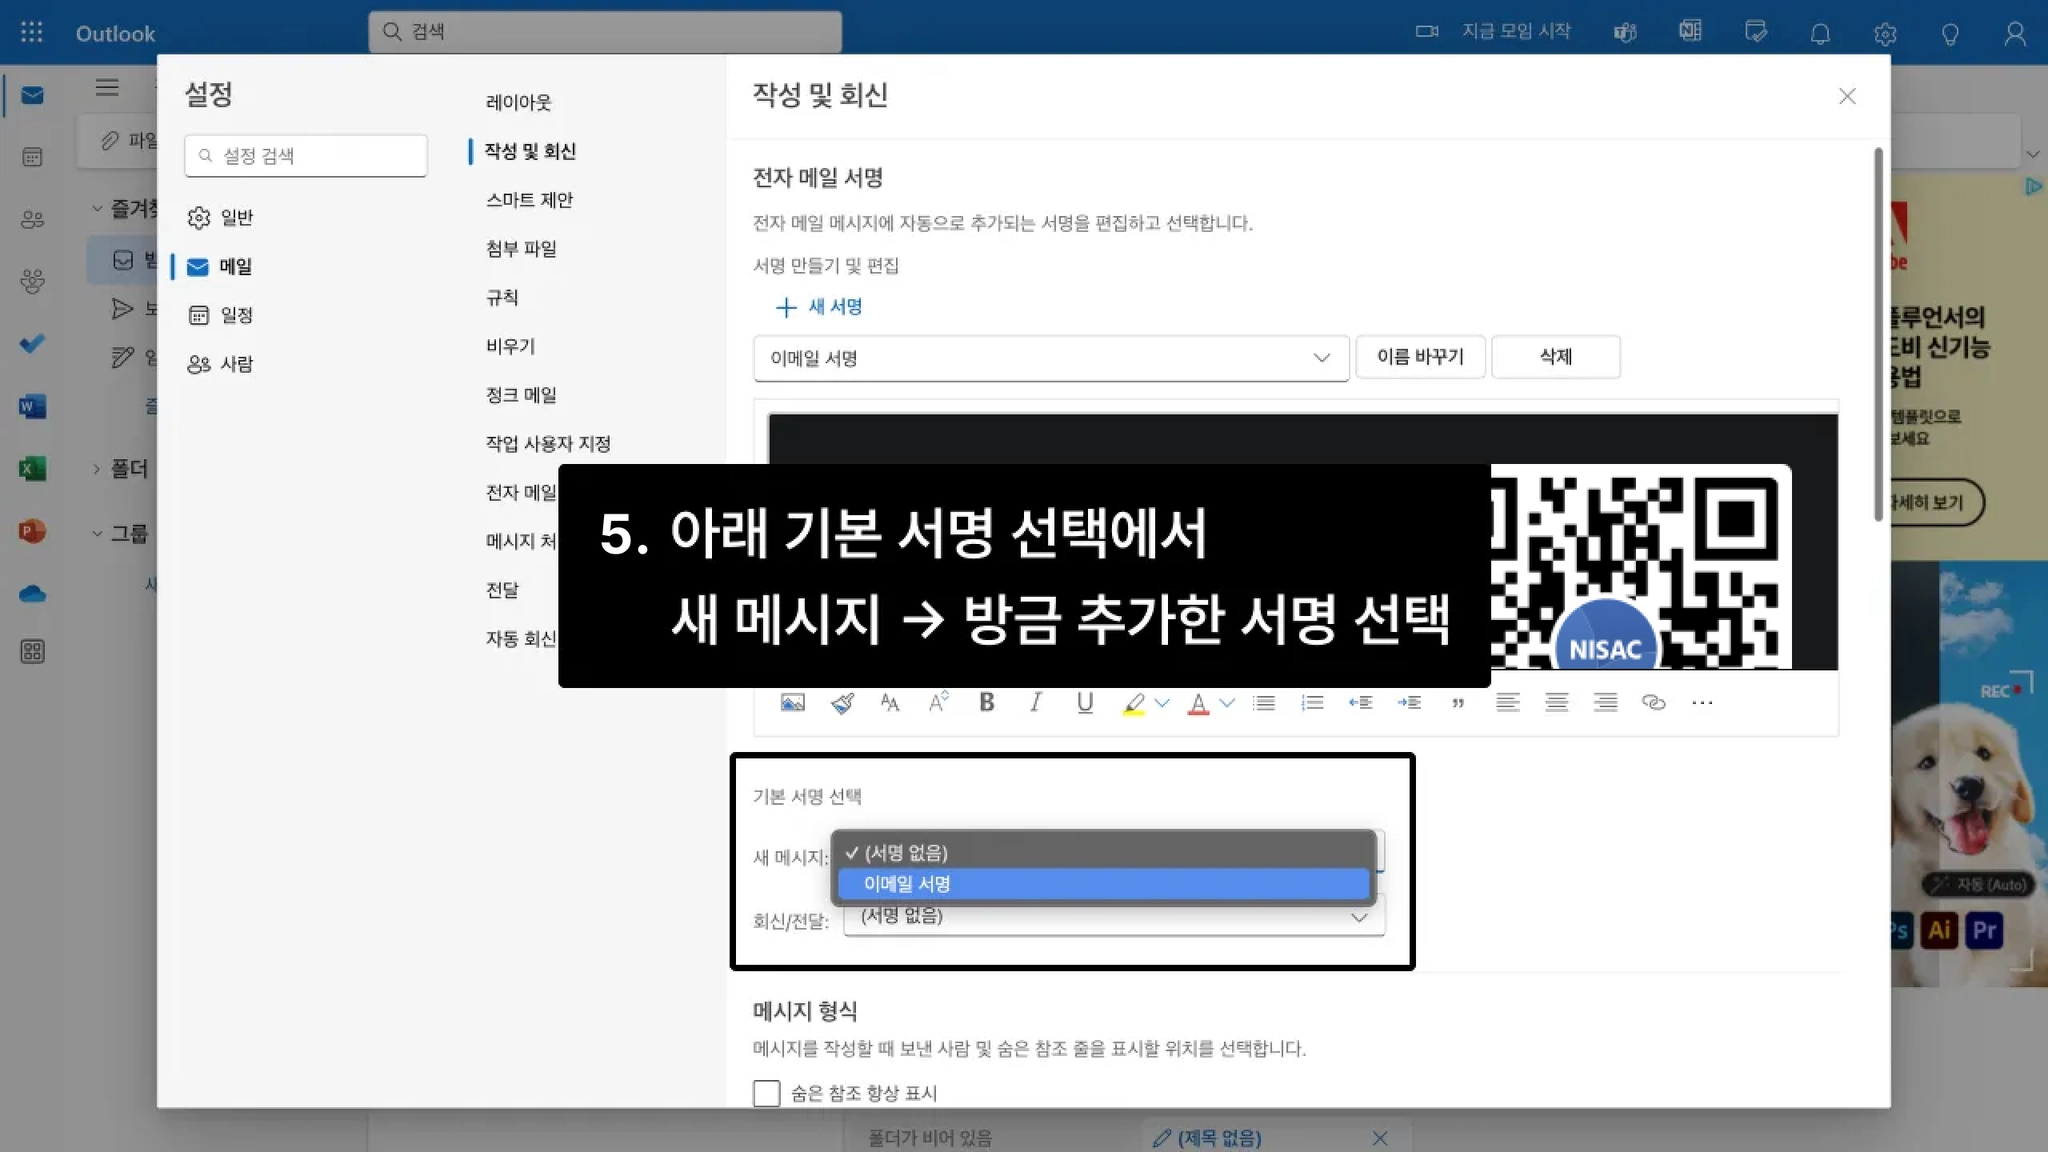This screenshot has width=2048, height=1152.
Task: Open the Teams icon in header
Action: 1625,33
